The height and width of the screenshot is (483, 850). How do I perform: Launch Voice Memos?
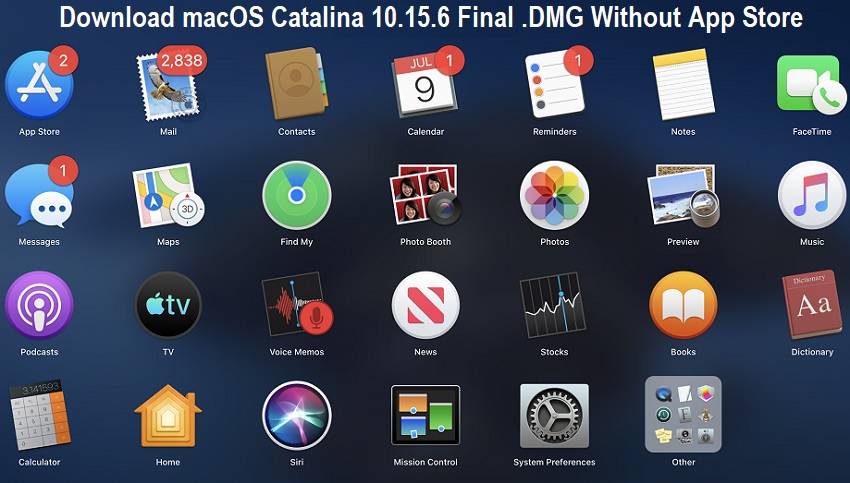tap(297, 305)
